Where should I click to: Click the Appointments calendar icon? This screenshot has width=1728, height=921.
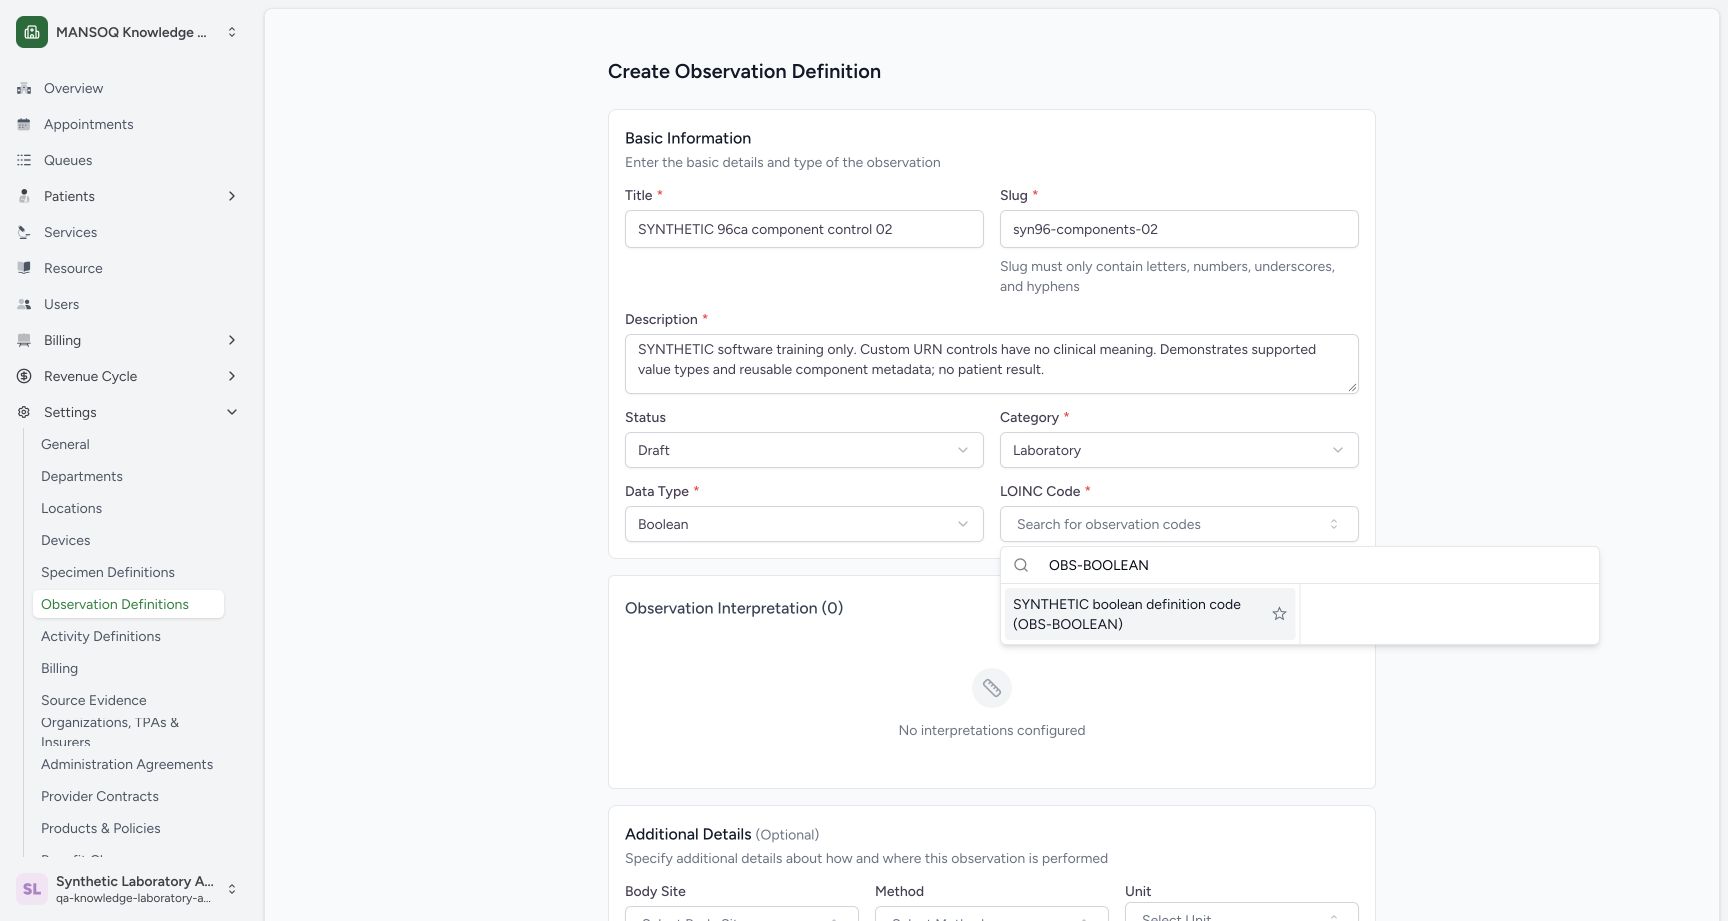24,124
